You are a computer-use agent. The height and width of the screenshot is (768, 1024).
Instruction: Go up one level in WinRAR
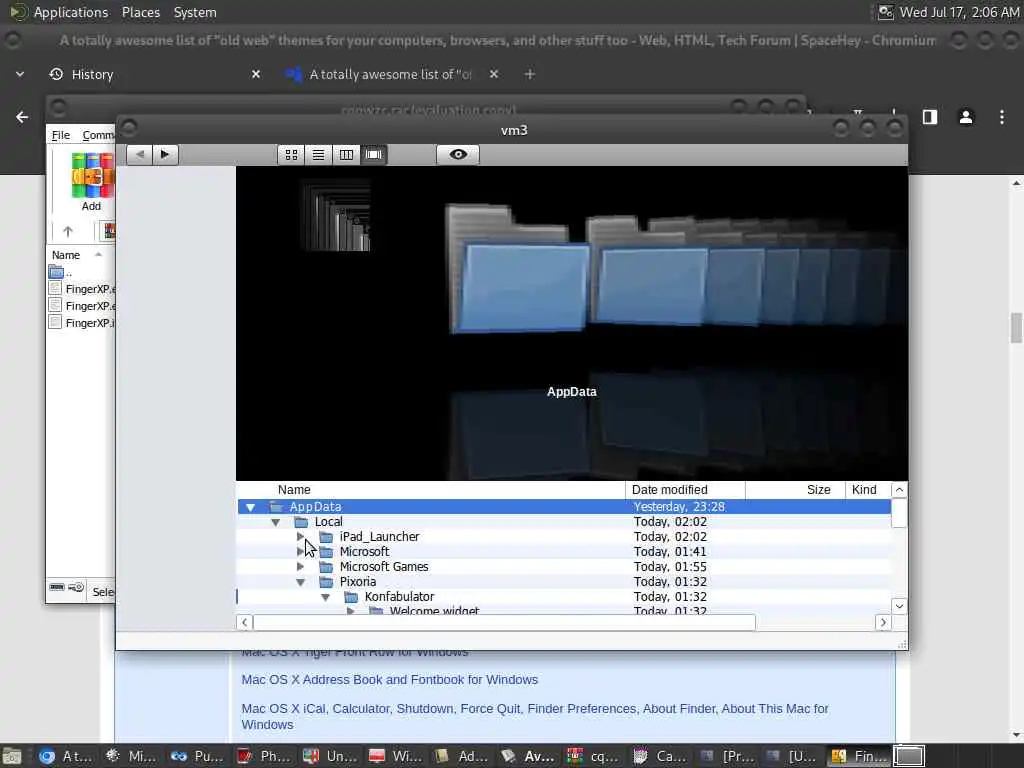pyautogui.click(x=68, y=231)
